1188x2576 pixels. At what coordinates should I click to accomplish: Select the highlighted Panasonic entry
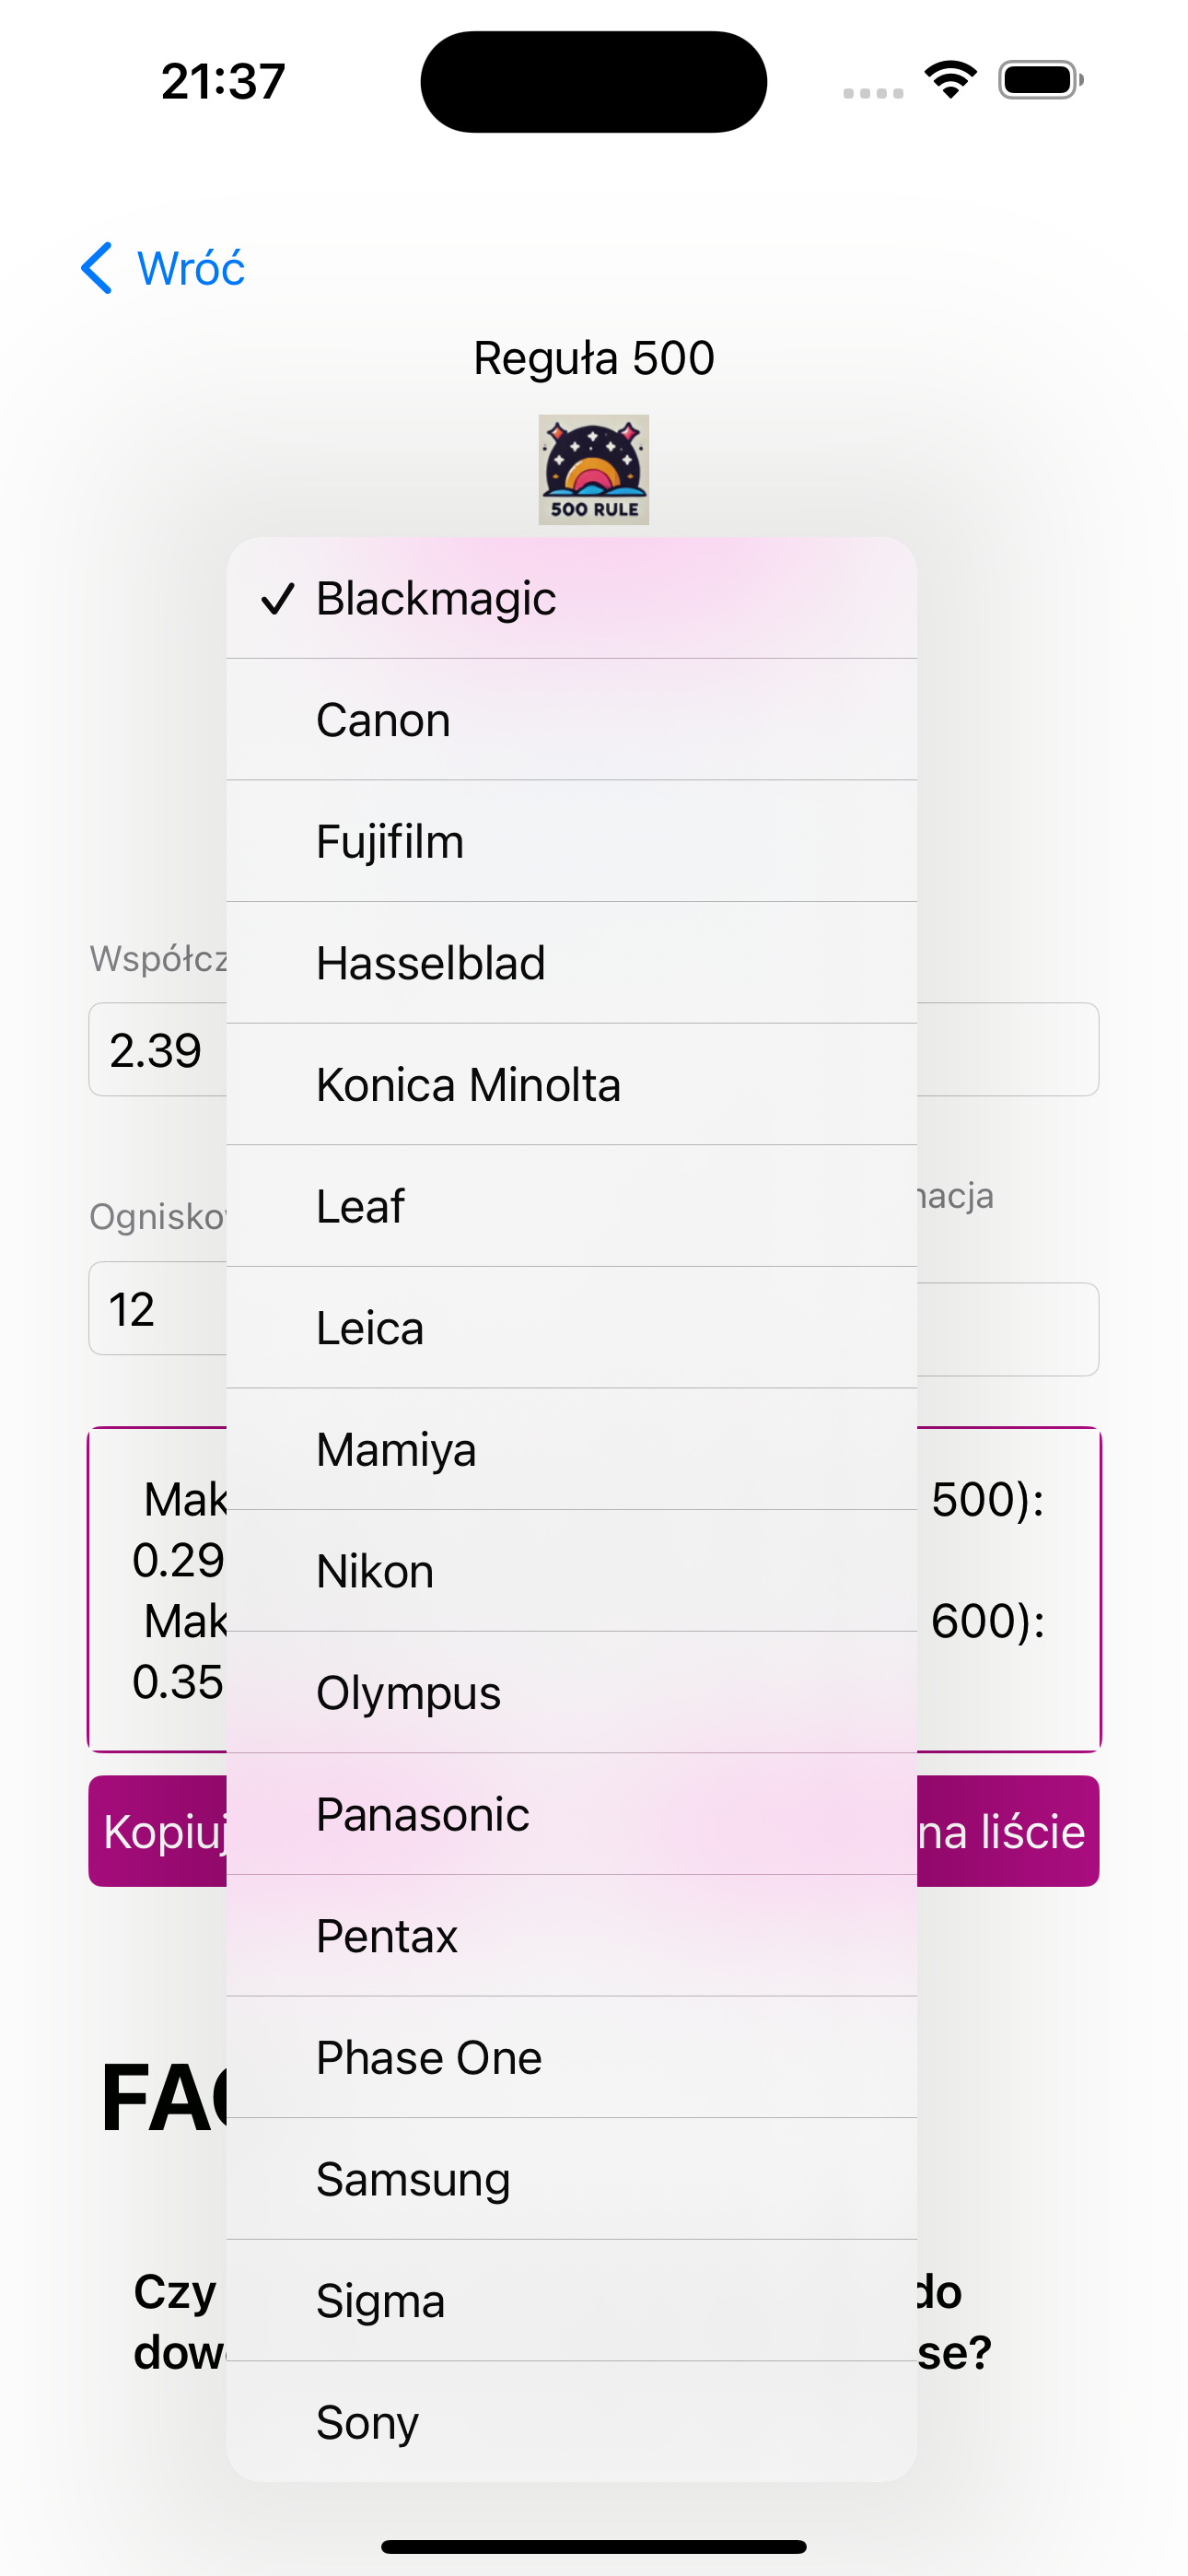click(572, 1814)
